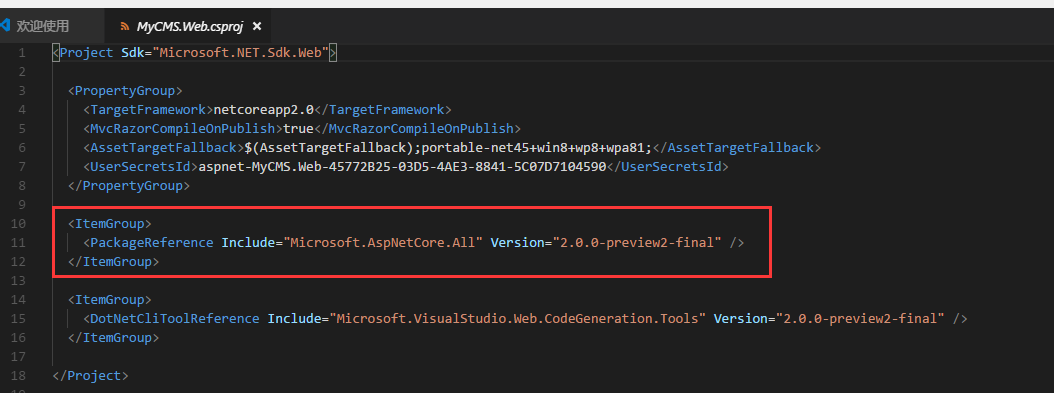The width and height of the screenshot is (1054, 393).
Task: Click the closing PropertyGroup tag
Action: point(129,185)
